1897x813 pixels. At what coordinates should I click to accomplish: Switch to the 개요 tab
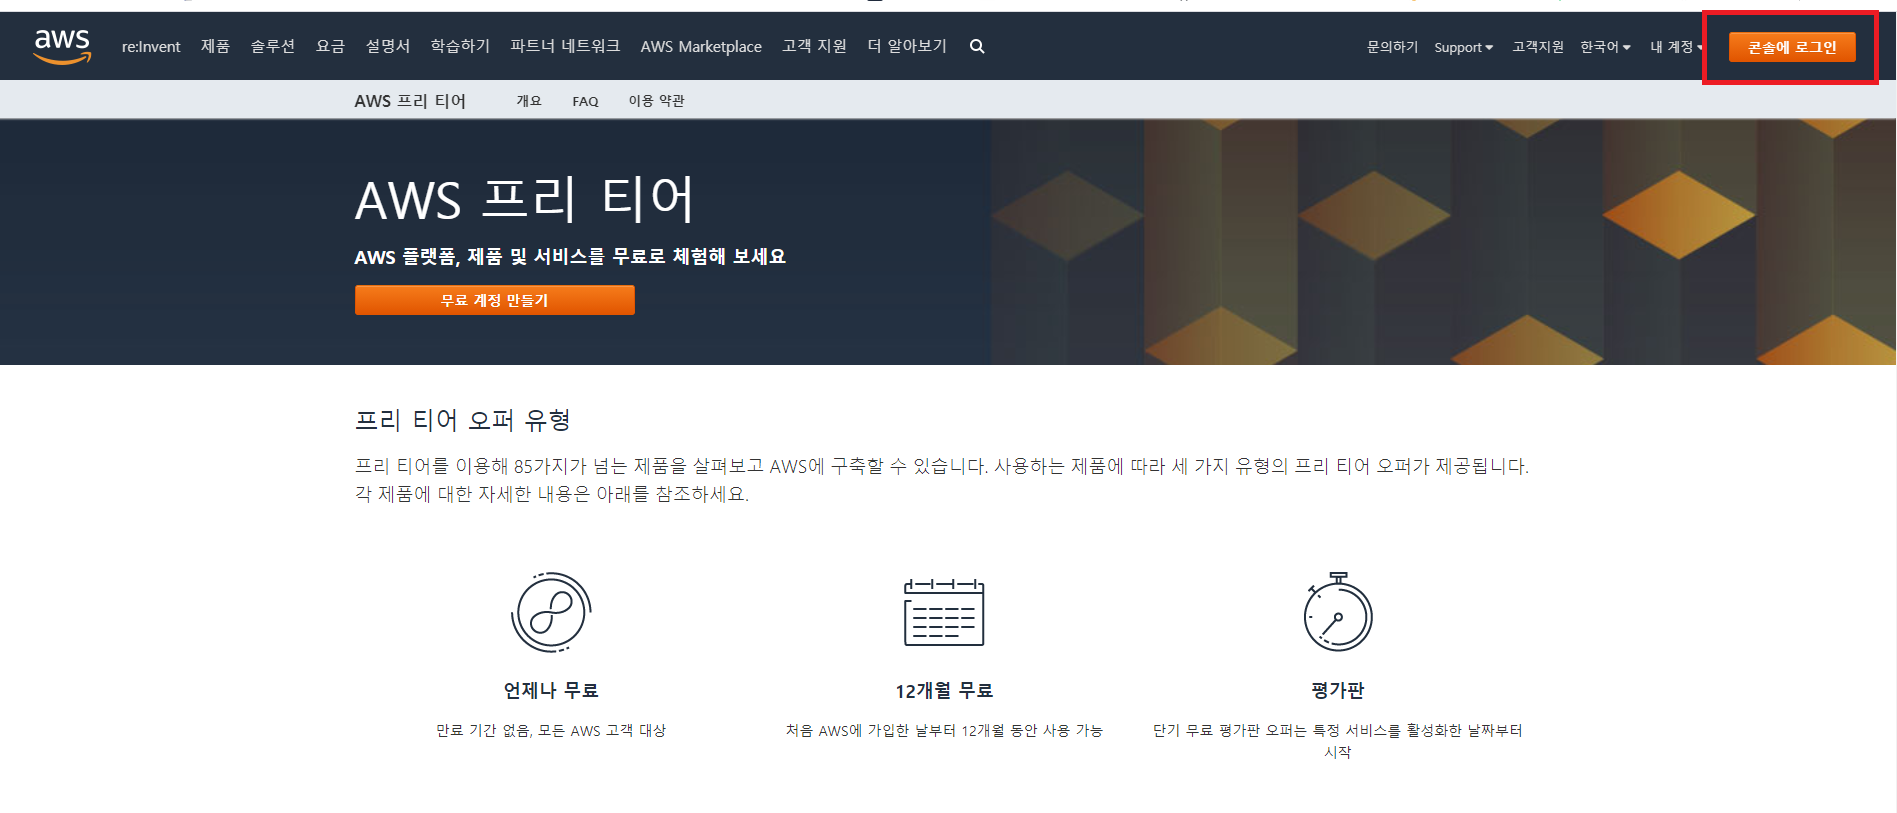pos(529,101)
